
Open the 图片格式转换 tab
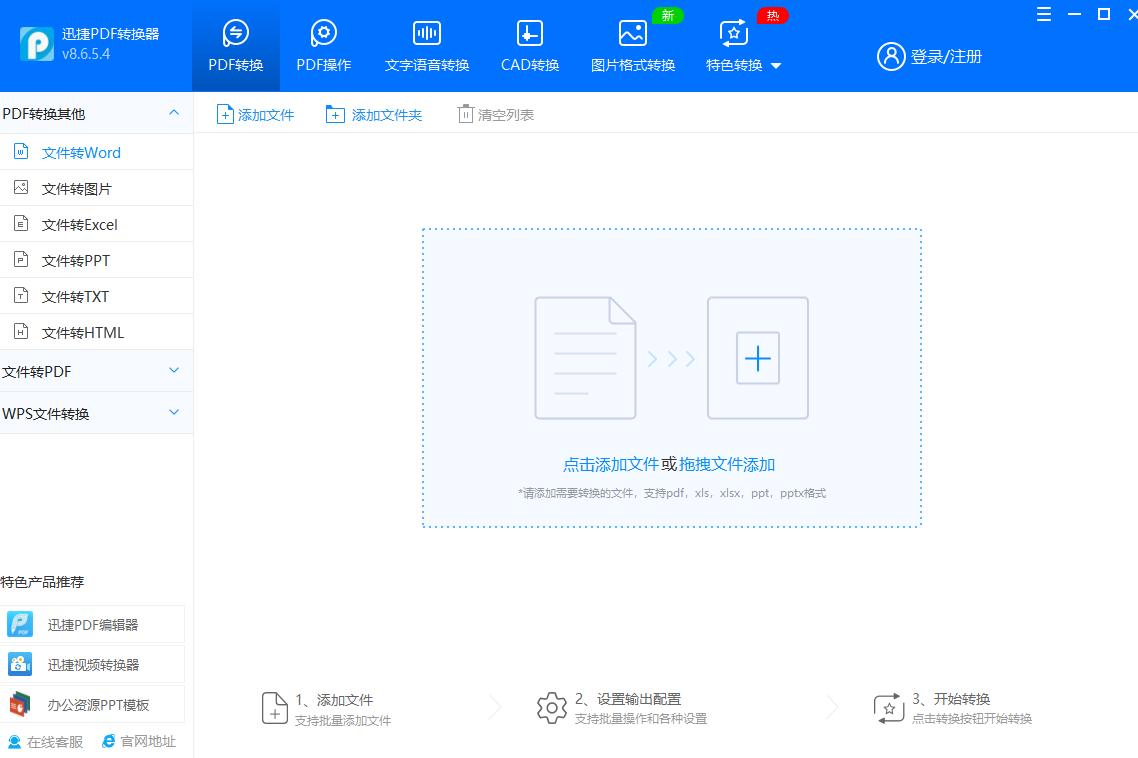tap(633, 46)
